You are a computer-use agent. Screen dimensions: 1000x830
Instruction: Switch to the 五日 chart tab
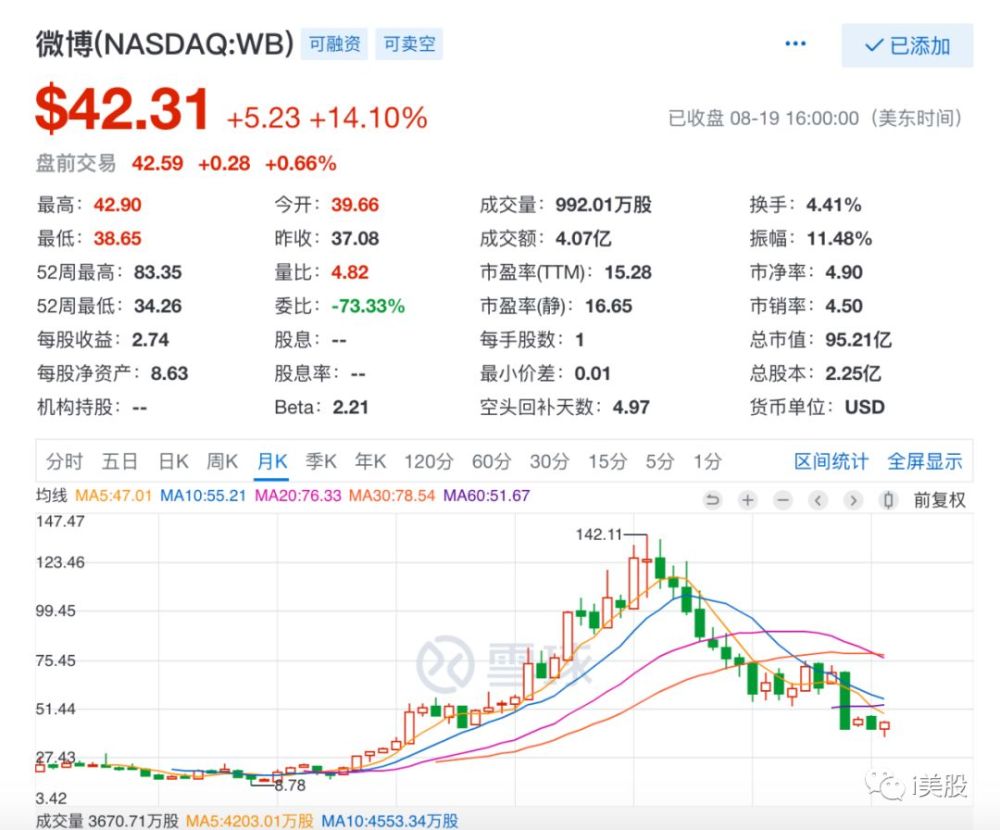tap(119, 461)
